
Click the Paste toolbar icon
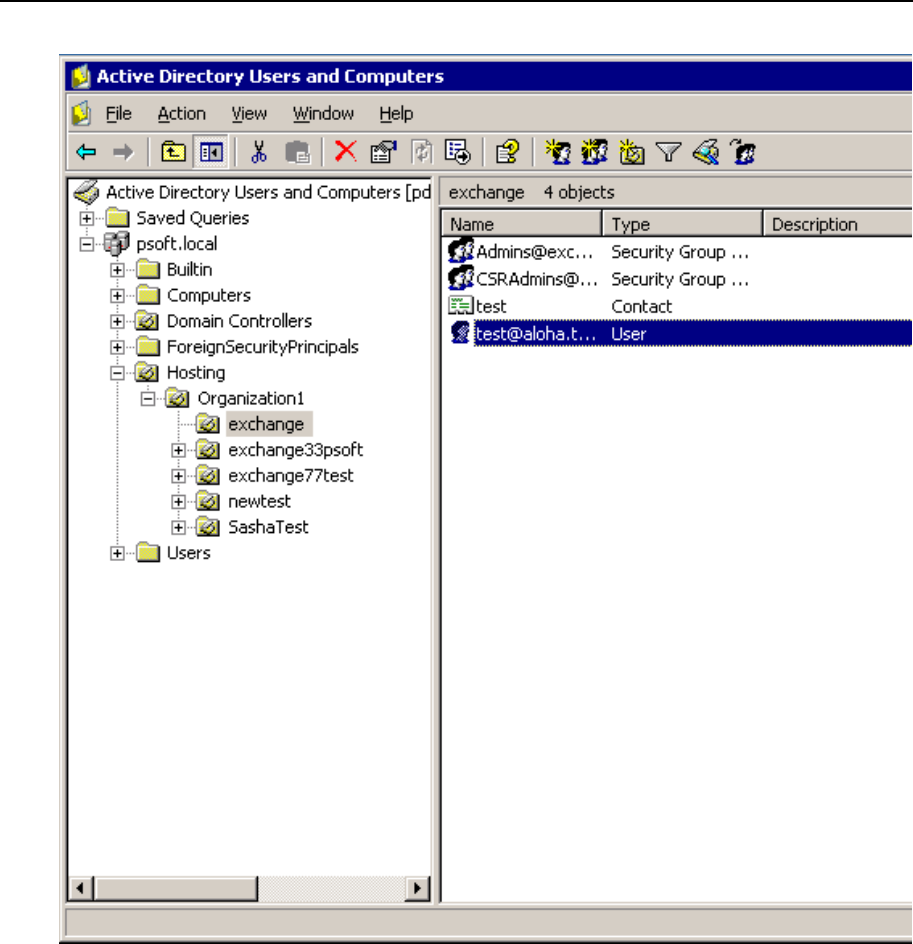(x=297, y=152)
